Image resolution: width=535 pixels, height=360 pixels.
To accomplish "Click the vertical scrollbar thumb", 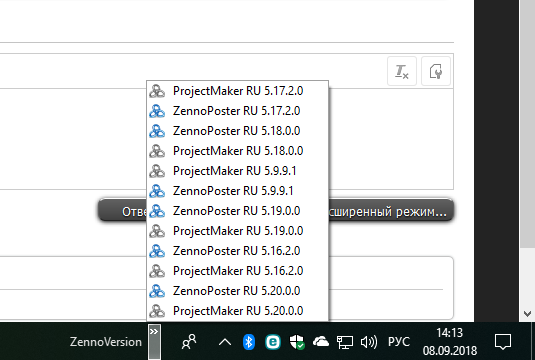I will tap(527, 125).
